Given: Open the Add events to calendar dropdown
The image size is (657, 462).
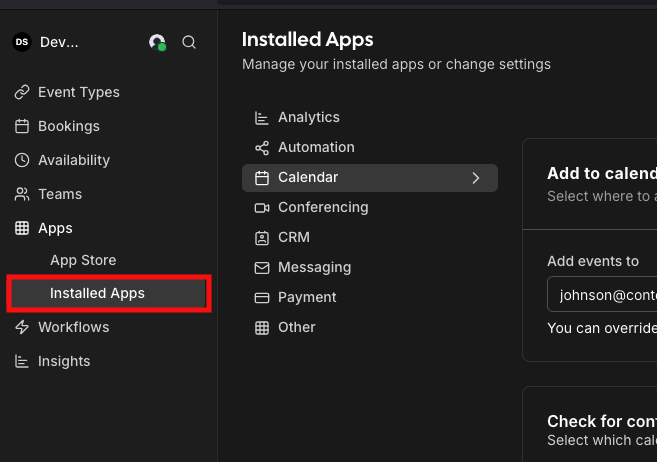Looking at the screenshot, I should (600, 295).
